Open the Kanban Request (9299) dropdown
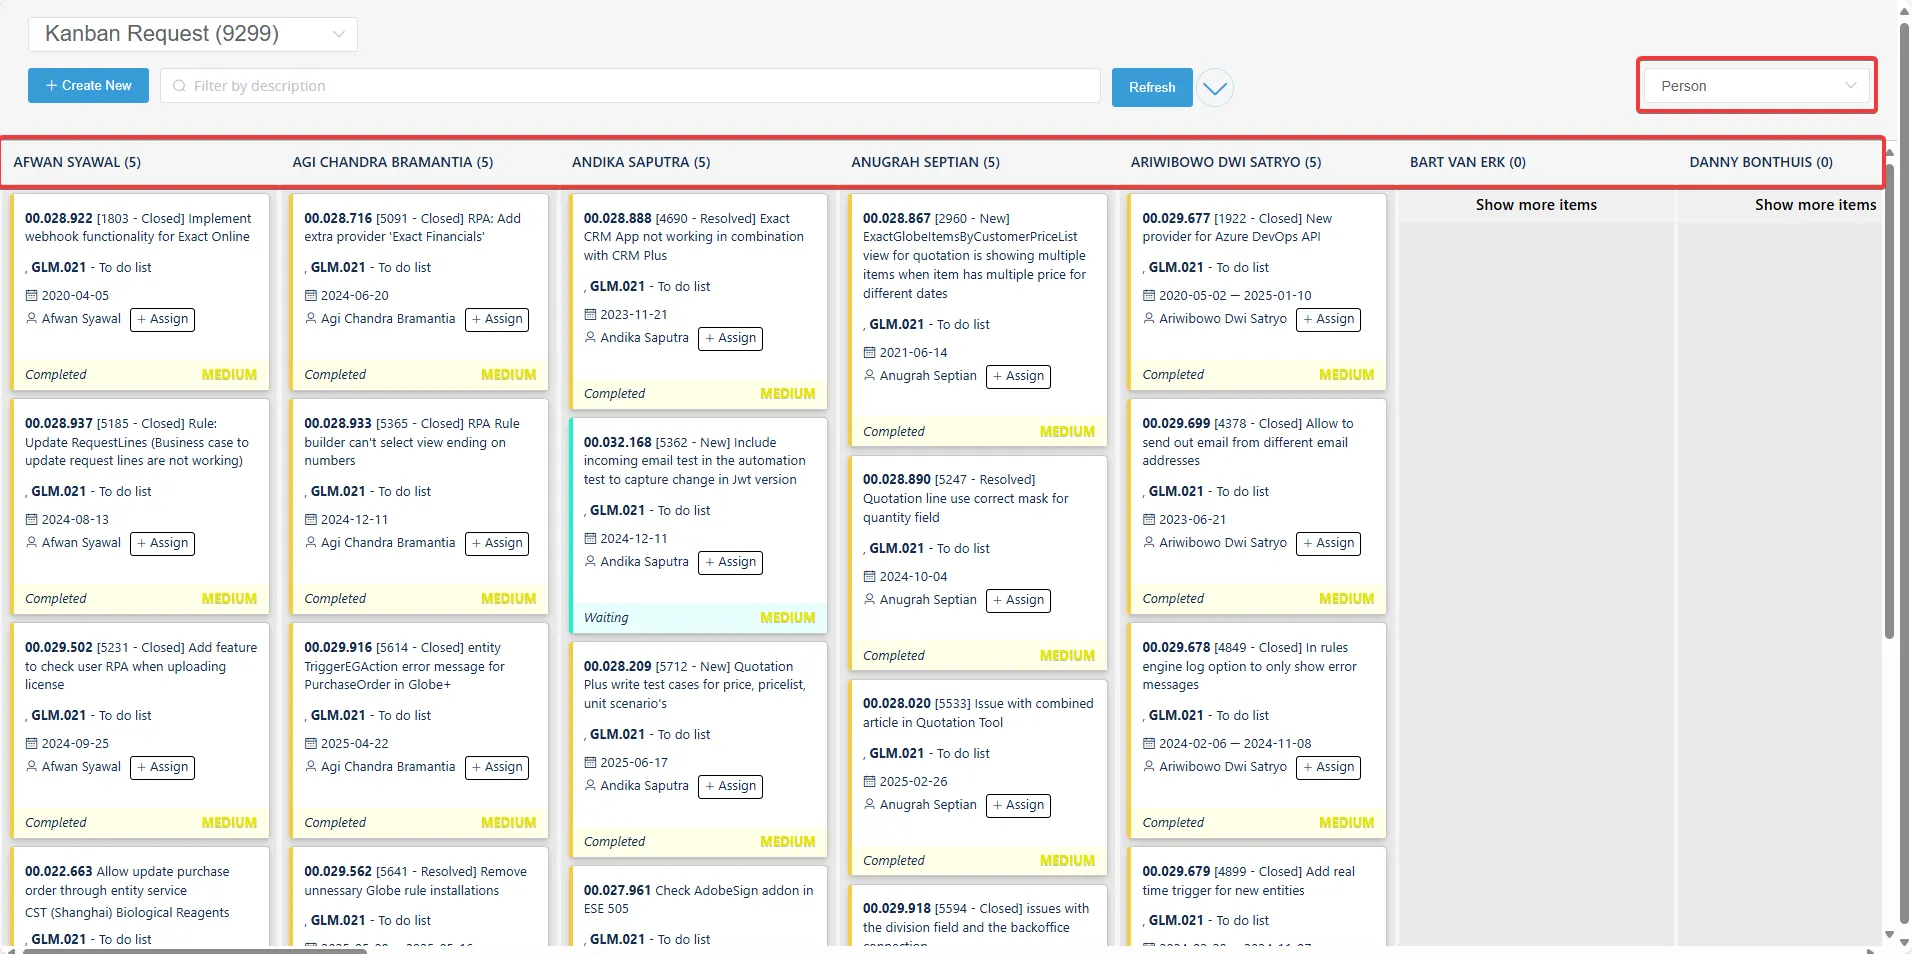 (192, 33)
